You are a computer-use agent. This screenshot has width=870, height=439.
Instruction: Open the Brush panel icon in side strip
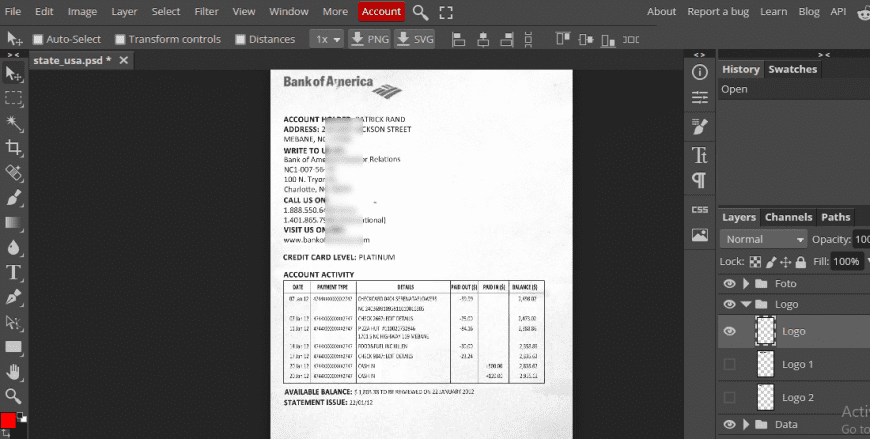point(700,126)
